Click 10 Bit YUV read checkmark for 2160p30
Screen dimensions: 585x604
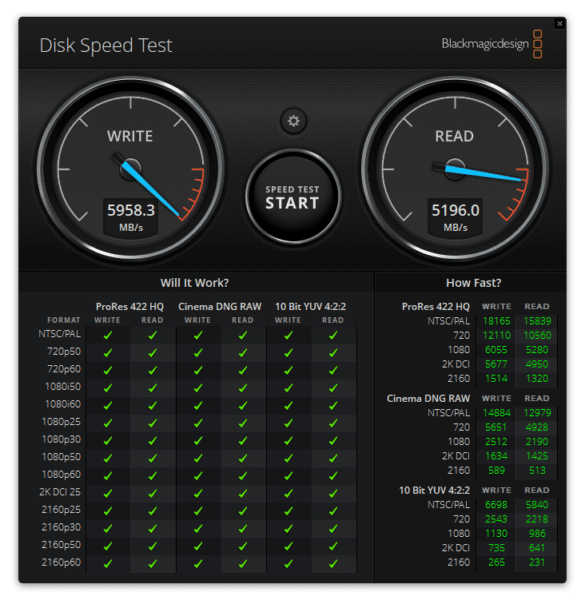[333, 528]
